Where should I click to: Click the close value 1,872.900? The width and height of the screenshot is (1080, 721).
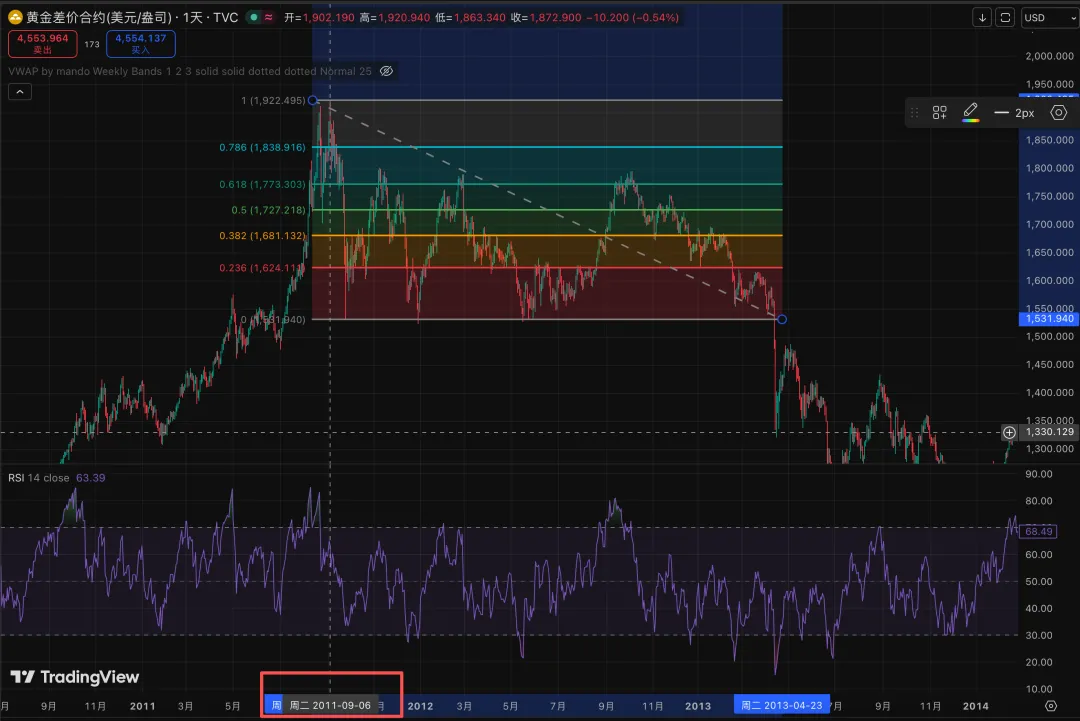(555, 17)
